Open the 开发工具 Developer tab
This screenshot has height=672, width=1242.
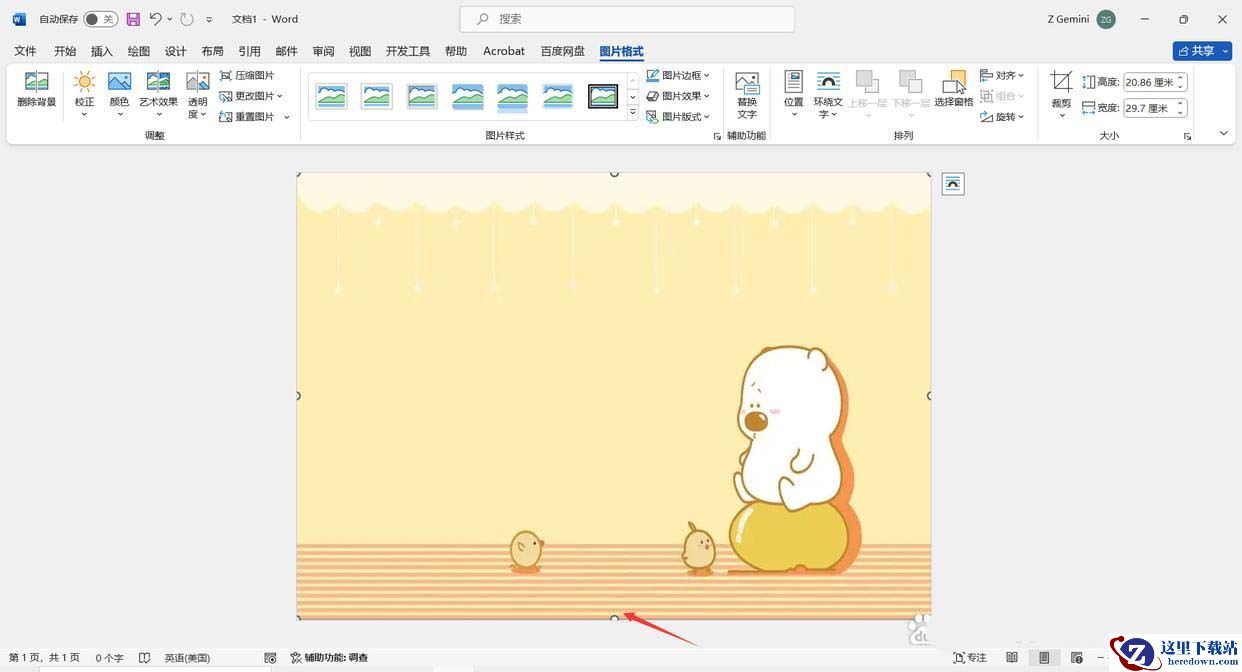pyautogui.click(x=408, y=51)
